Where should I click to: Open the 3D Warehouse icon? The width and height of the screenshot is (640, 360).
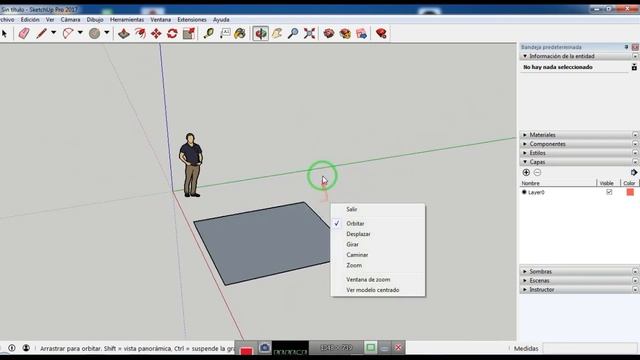(x=329, y=33)
